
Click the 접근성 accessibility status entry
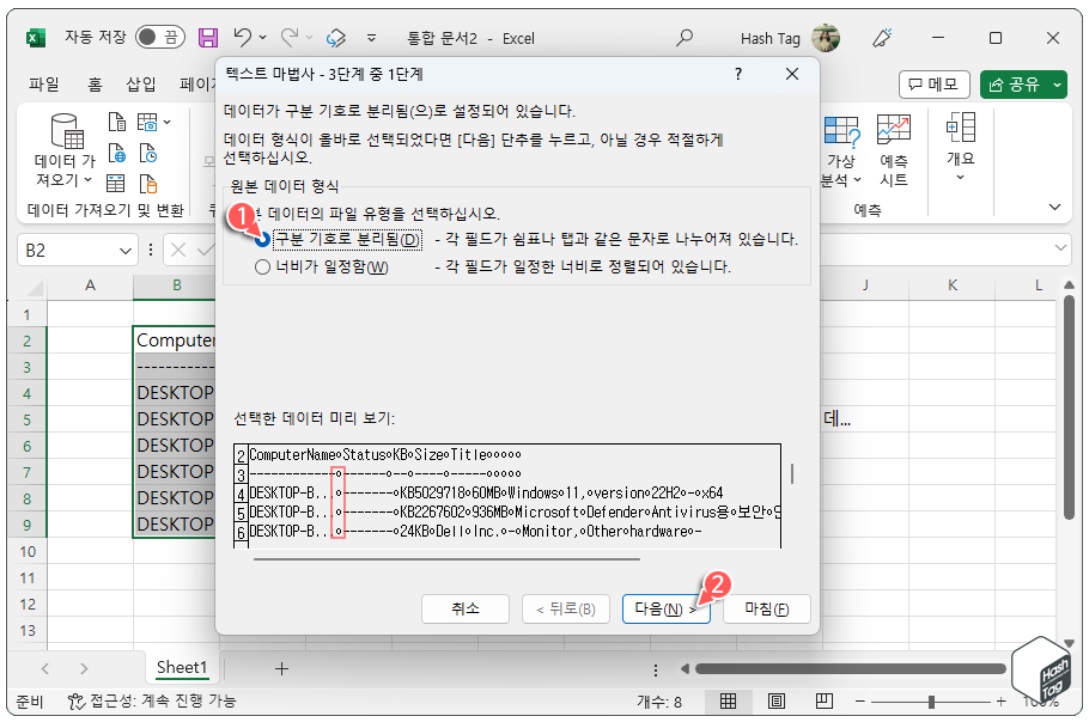pyautogui.click(x=152, y=701)
